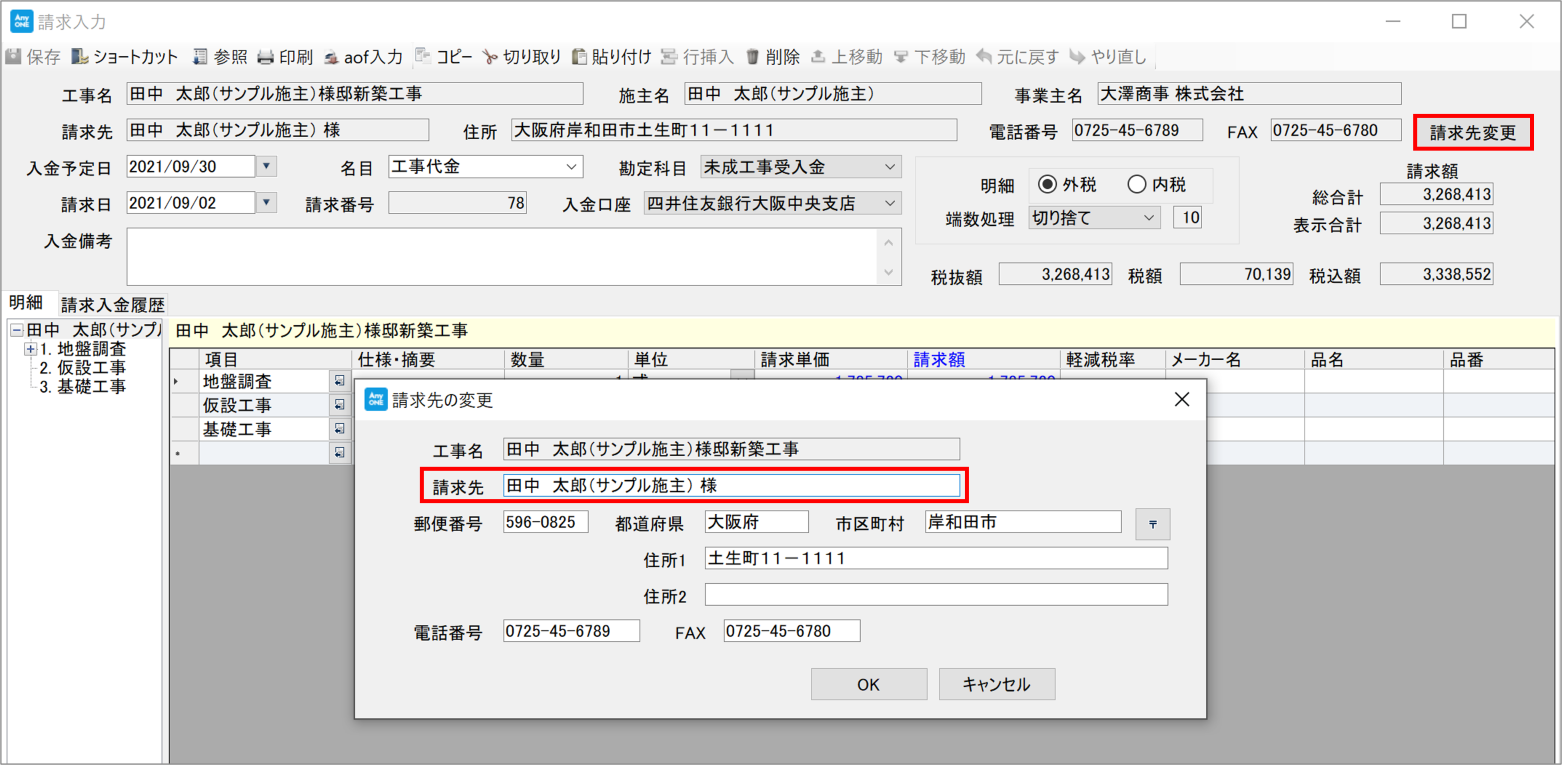The height and width of the screenshot is (765, 1562).
Task: Switch to the 請求入金履歴 tab
Action: click(x=112, y=305)
